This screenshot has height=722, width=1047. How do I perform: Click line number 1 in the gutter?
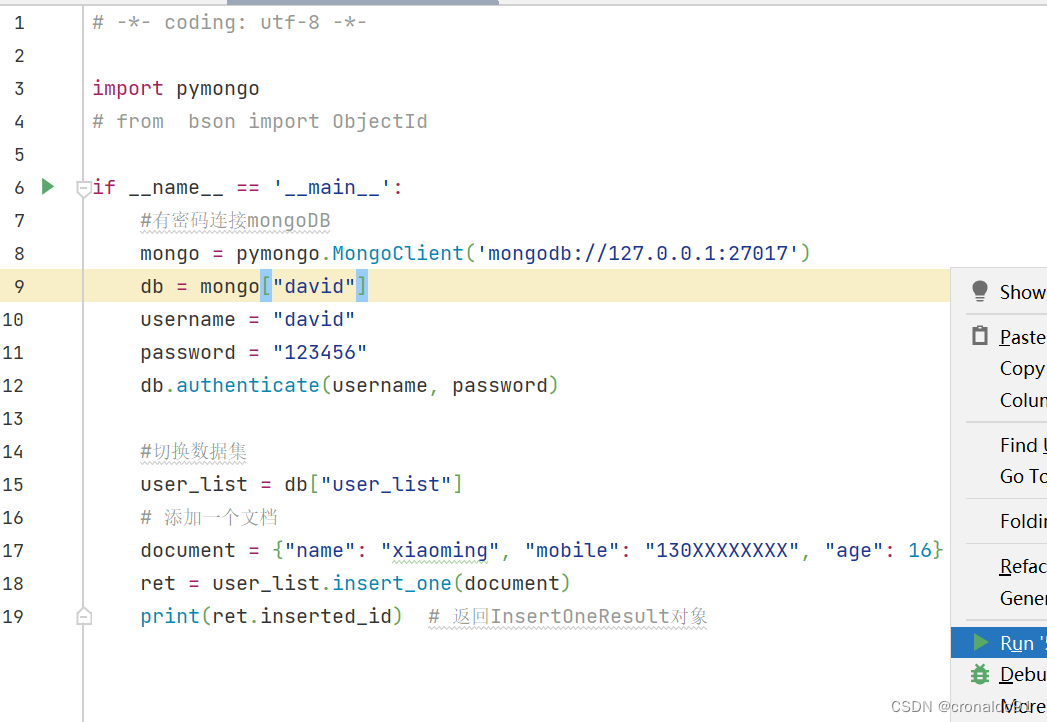(x=19, y=23)
